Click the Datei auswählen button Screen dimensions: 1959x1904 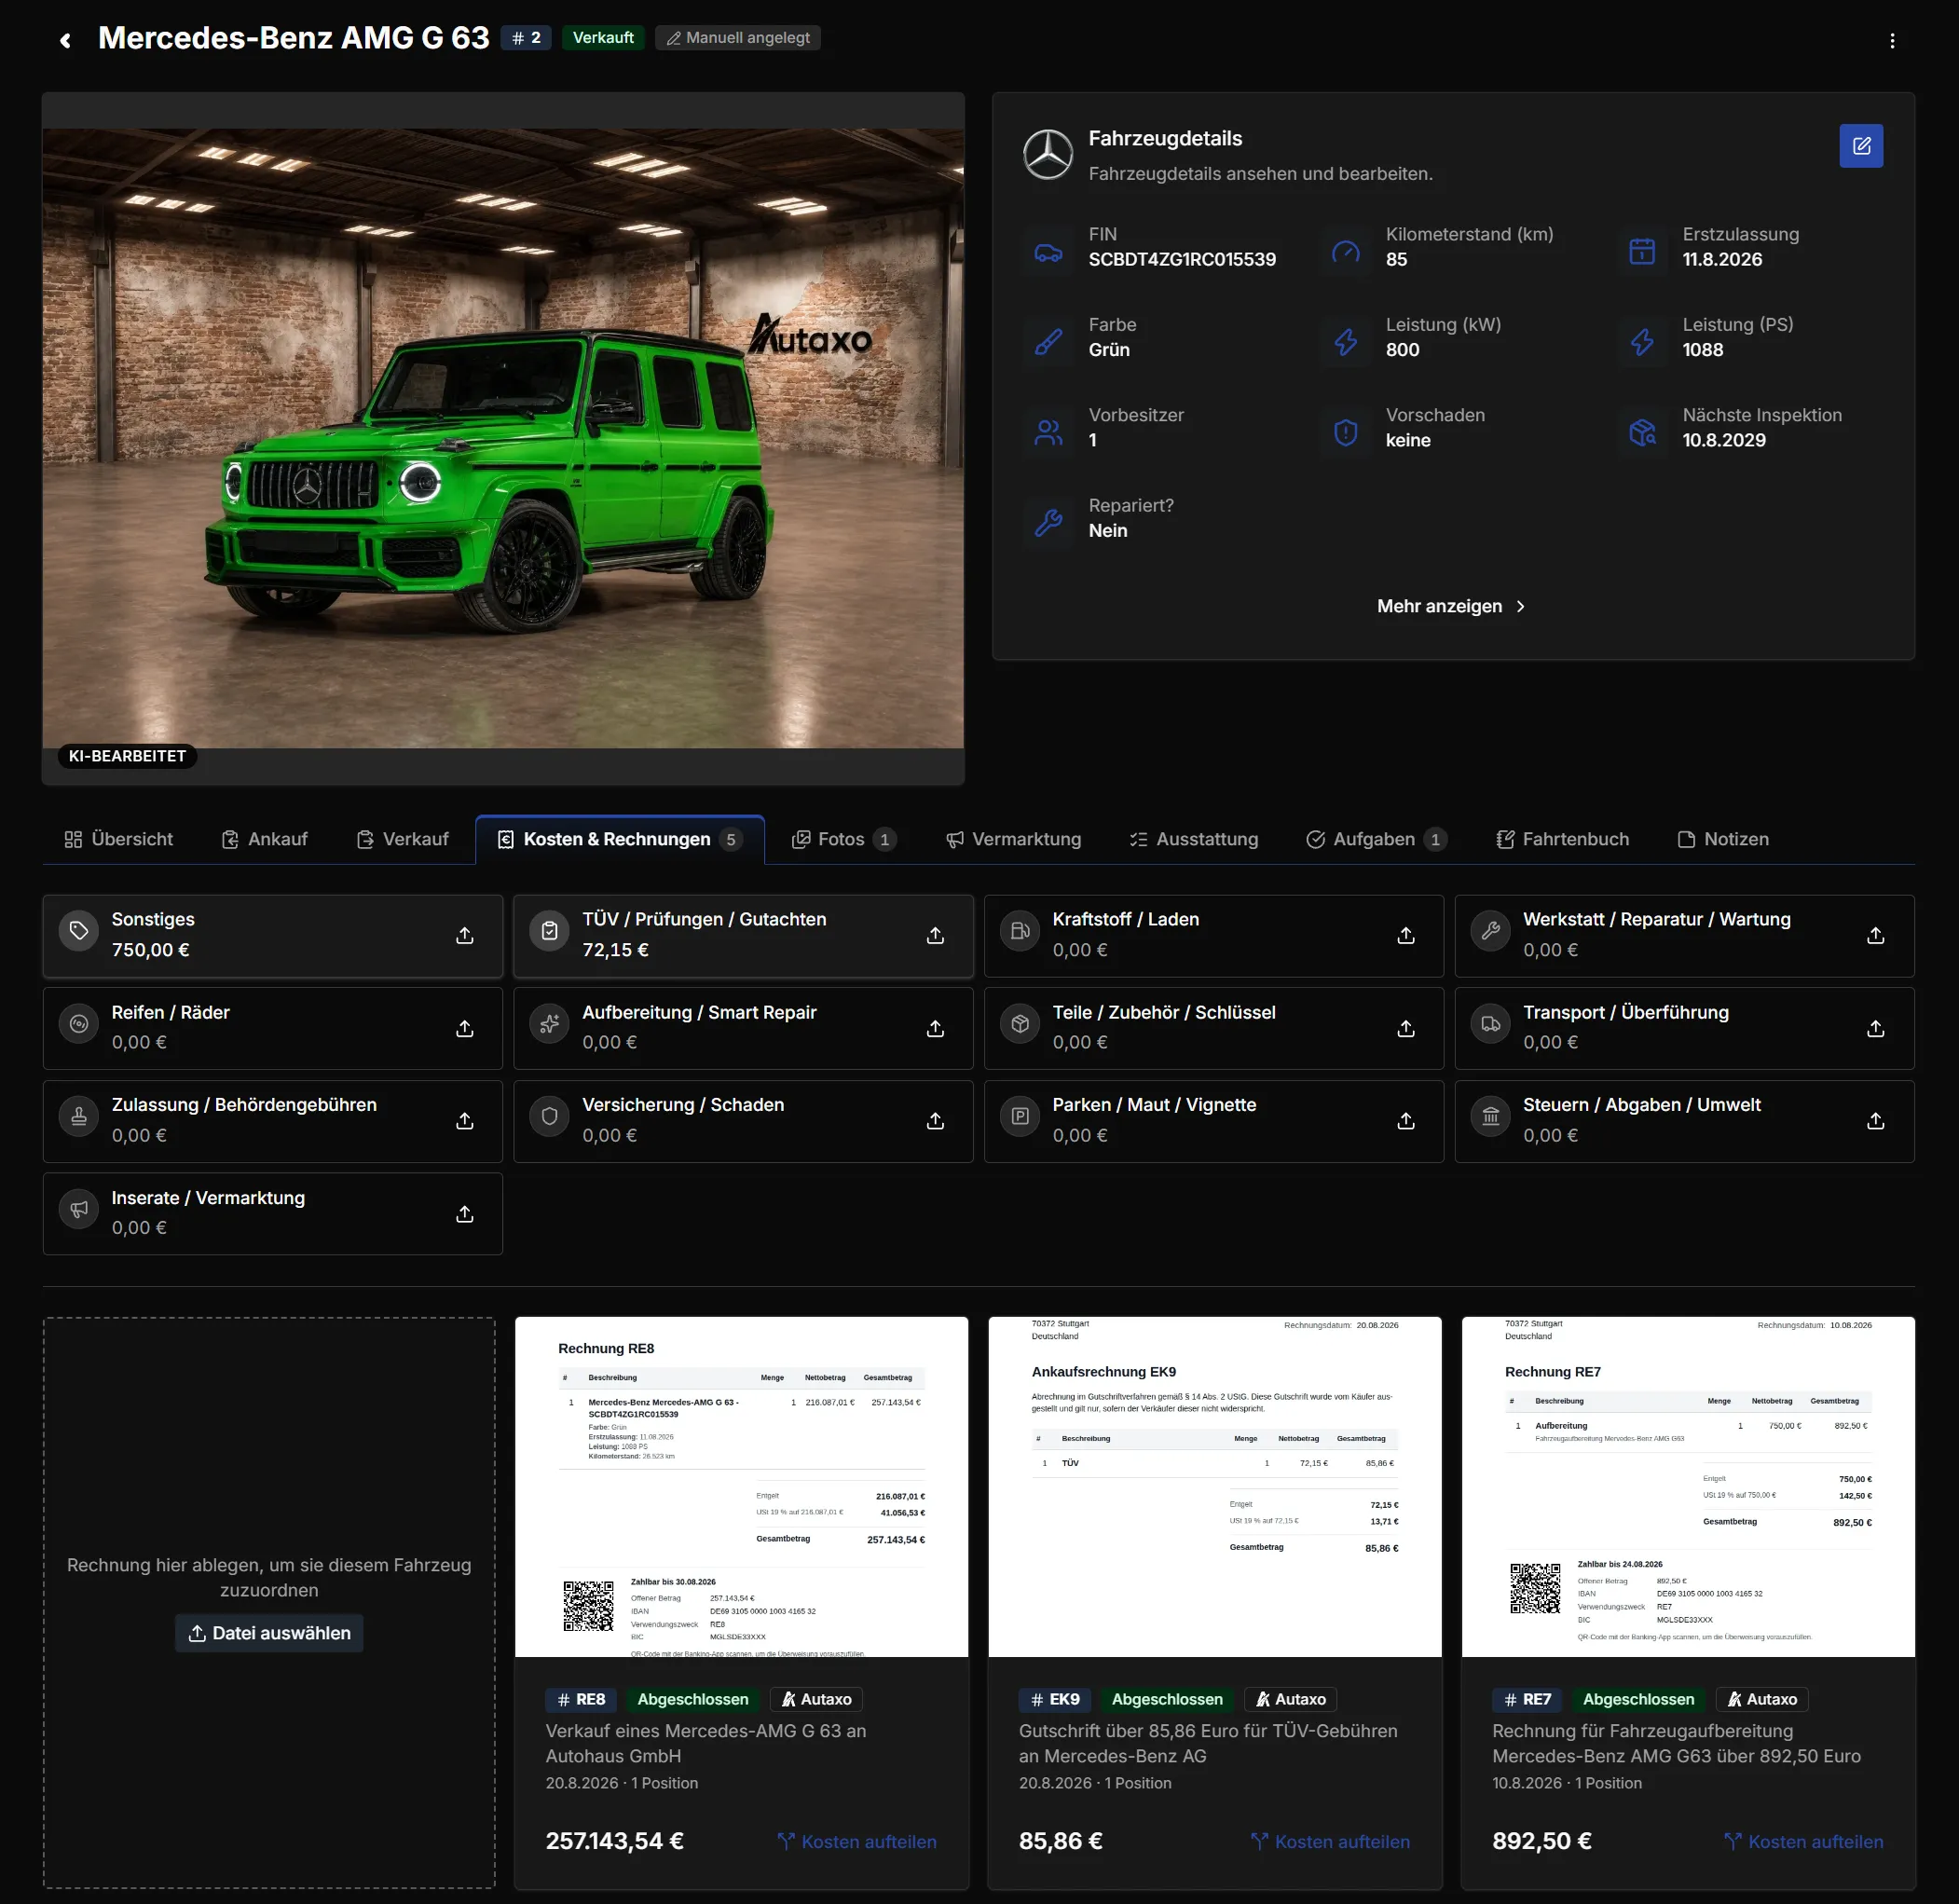[x=269, y=1633]
